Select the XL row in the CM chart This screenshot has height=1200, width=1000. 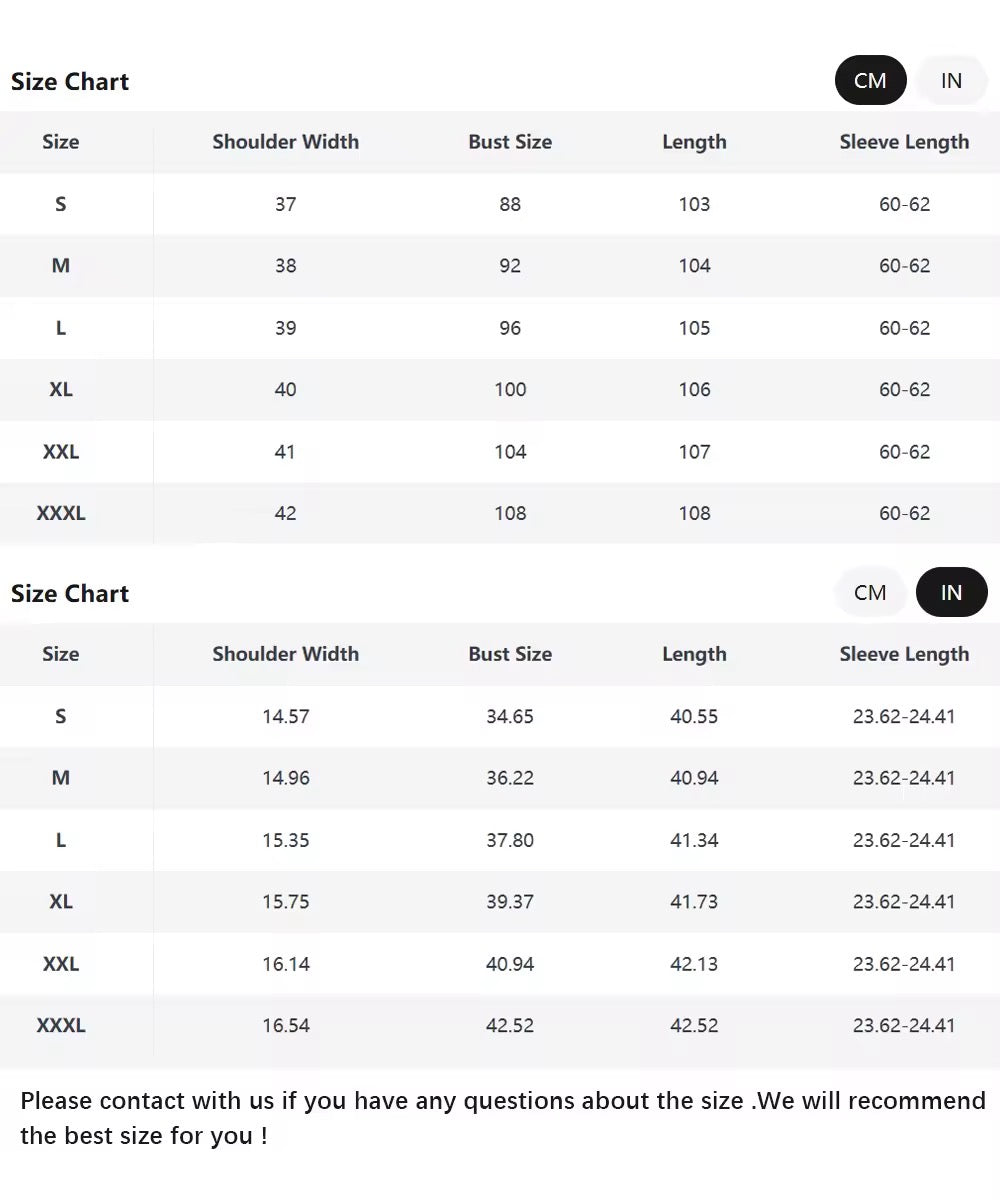(61, 390)
